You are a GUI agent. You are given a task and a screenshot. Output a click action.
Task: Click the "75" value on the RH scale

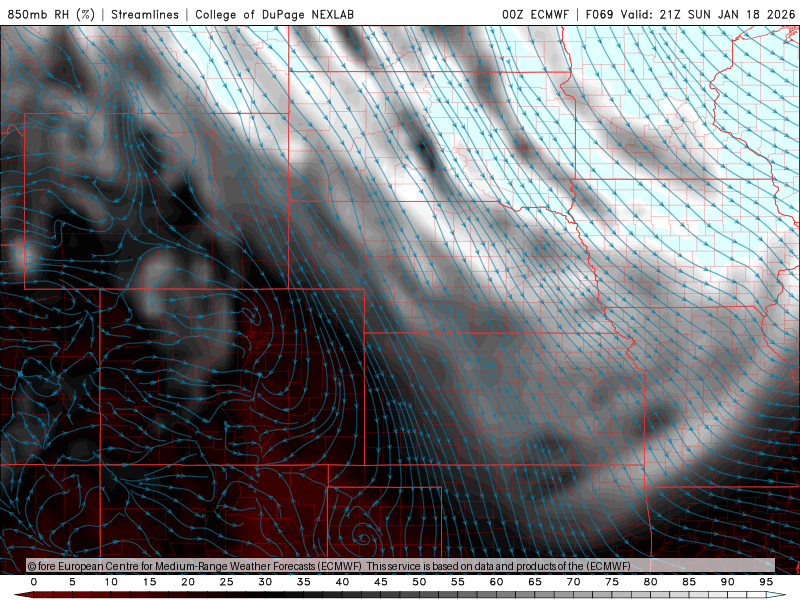(x=612, y=582)
